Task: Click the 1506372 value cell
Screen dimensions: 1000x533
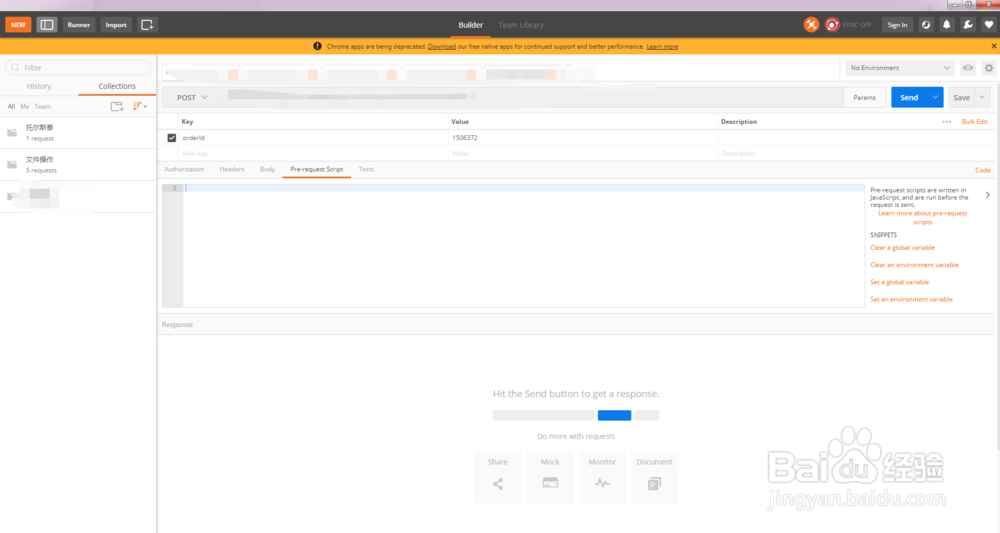Action: [583, 138]
